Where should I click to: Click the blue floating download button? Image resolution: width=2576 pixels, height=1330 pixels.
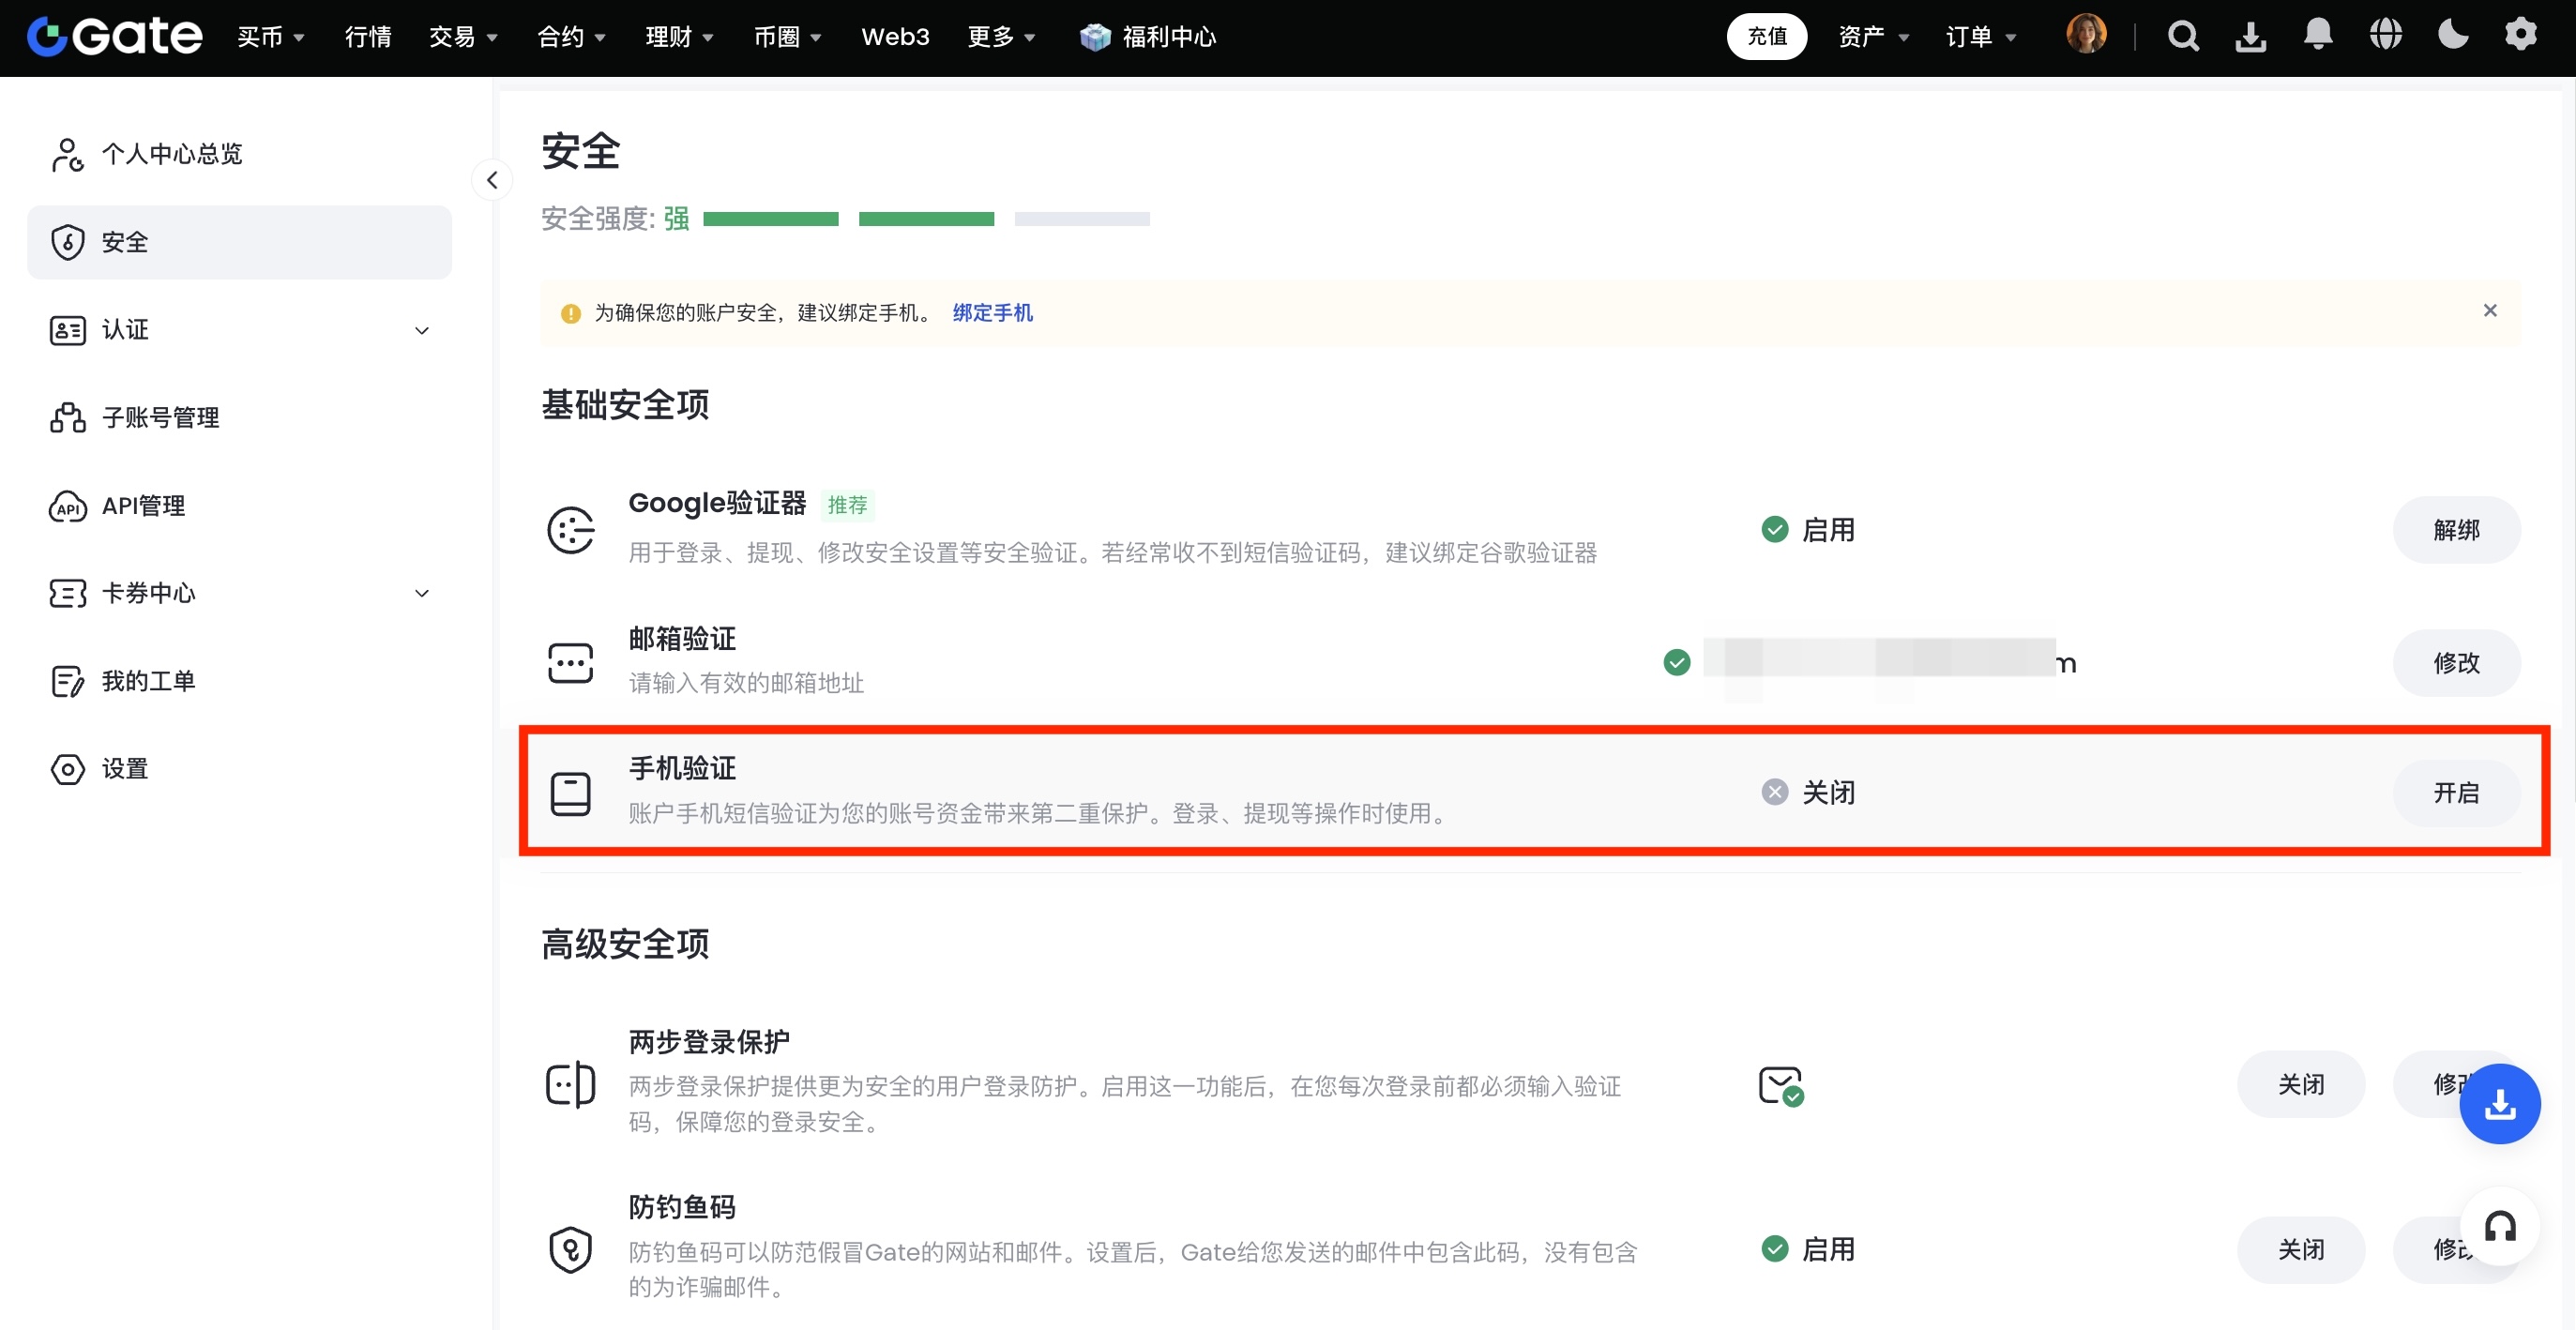[2499, 1104]
